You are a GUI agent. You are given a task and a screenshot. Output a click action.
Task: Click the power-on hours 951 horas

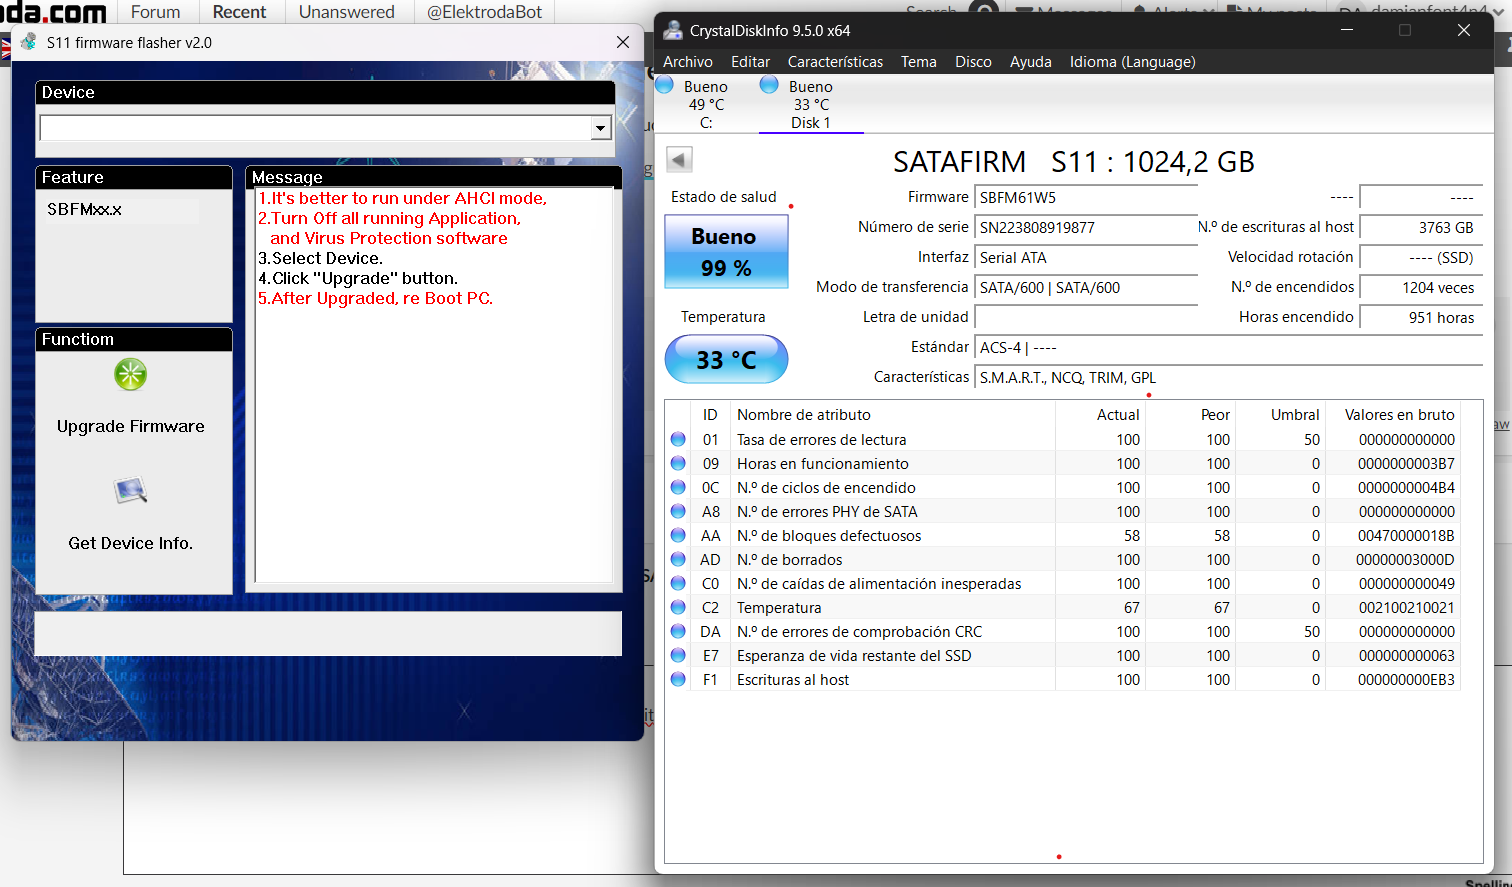point(1421,317)
